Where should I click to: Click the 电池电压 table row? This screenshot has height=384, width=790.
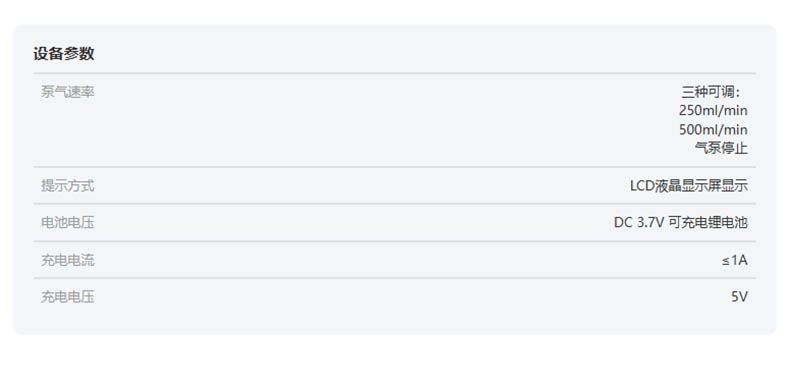[394, 222]
